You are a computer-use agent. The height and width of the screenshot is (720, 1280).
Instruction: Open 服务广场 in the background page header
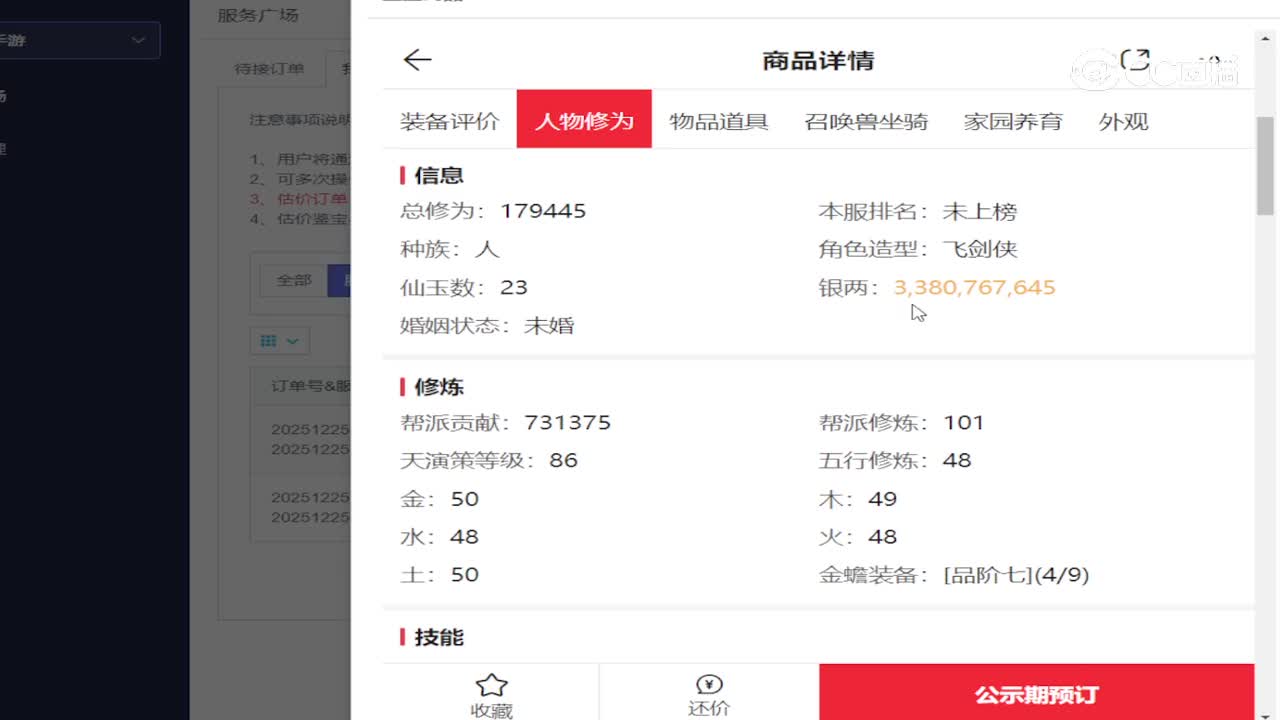point(258,15)
